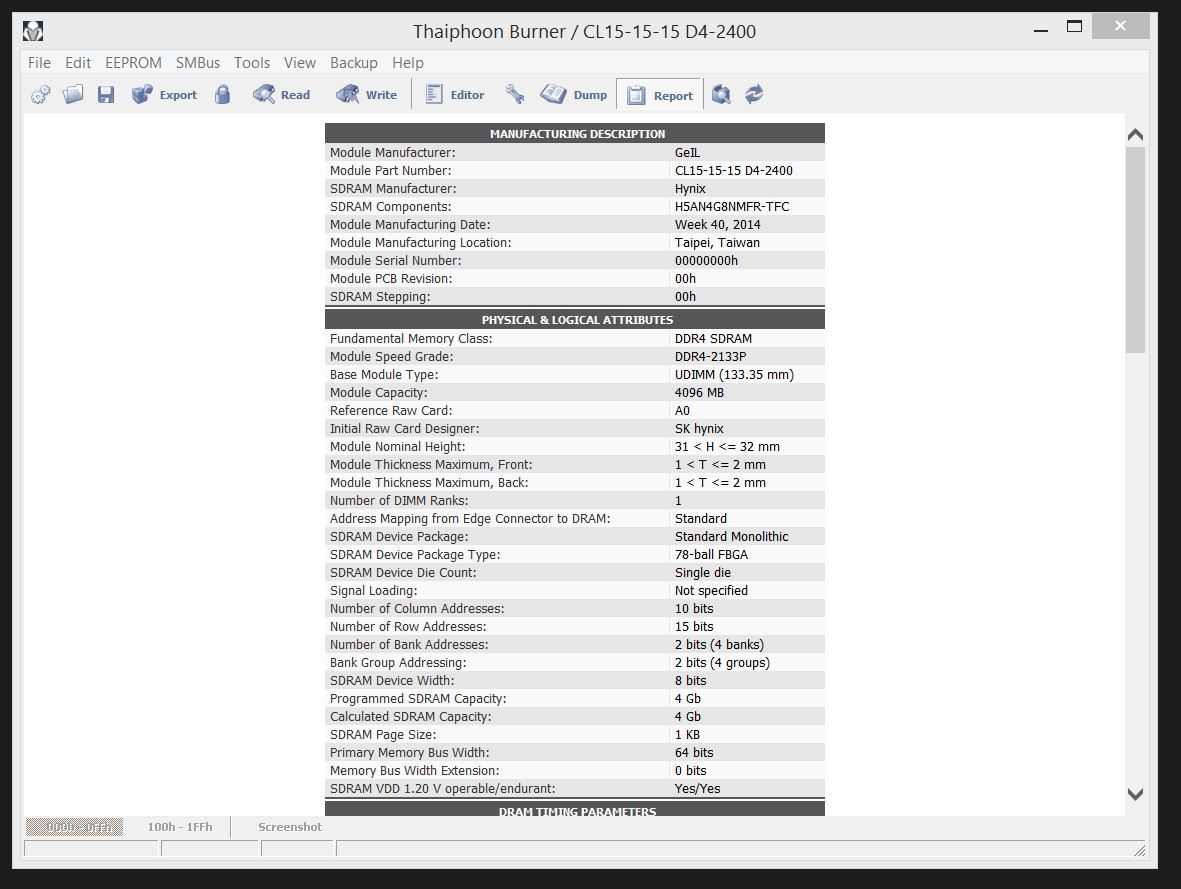Click the scrollbar up arrow

tap(1135, 135)
